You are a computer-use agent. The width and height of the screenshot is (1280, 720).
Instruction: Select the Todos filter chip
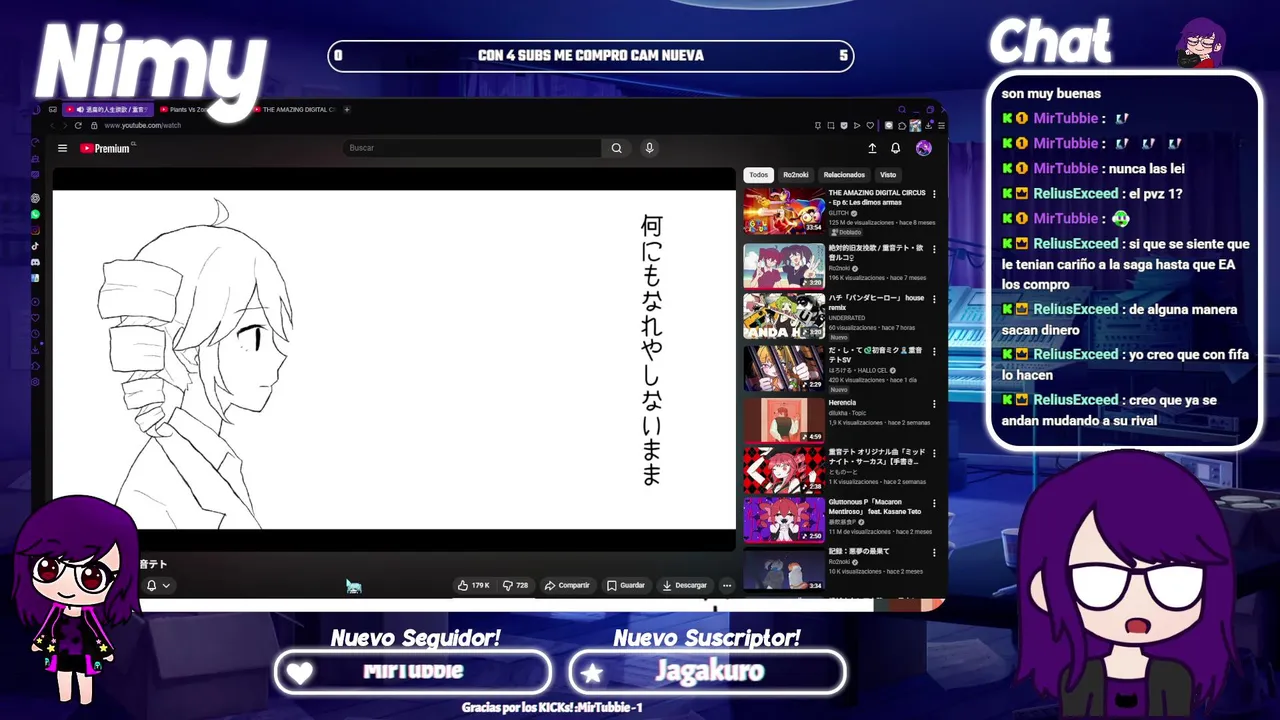[x=759, y=175]
